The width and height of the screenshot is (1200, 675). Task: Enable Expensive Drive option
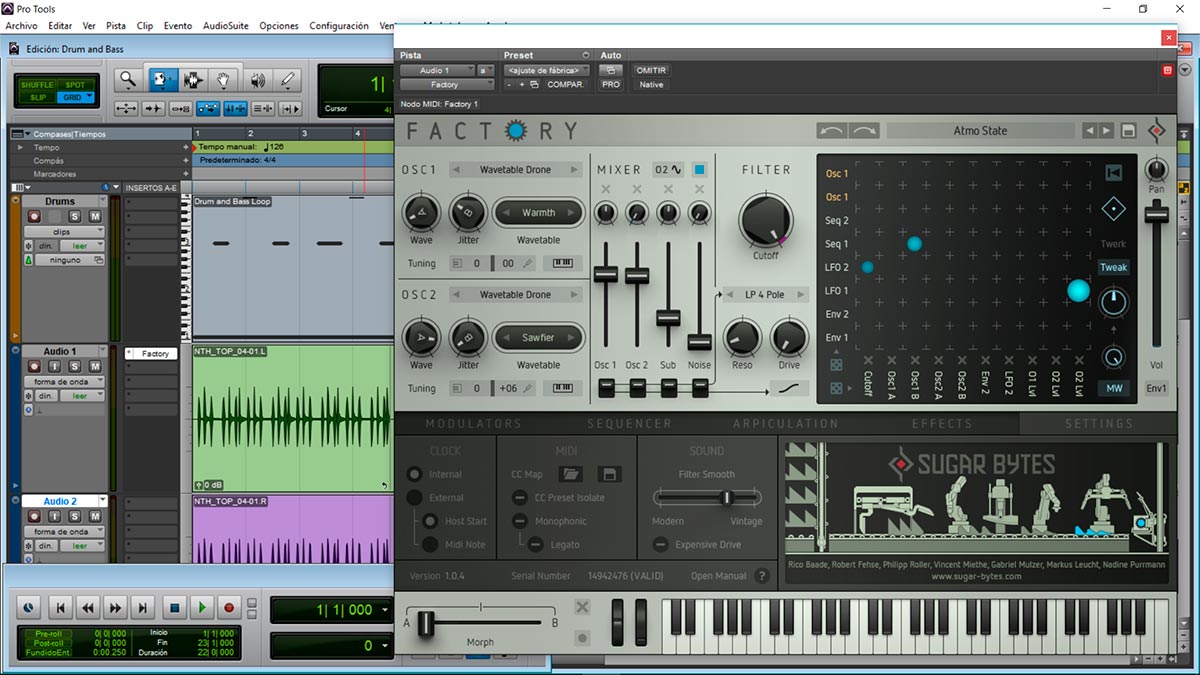tap(660, 545)
